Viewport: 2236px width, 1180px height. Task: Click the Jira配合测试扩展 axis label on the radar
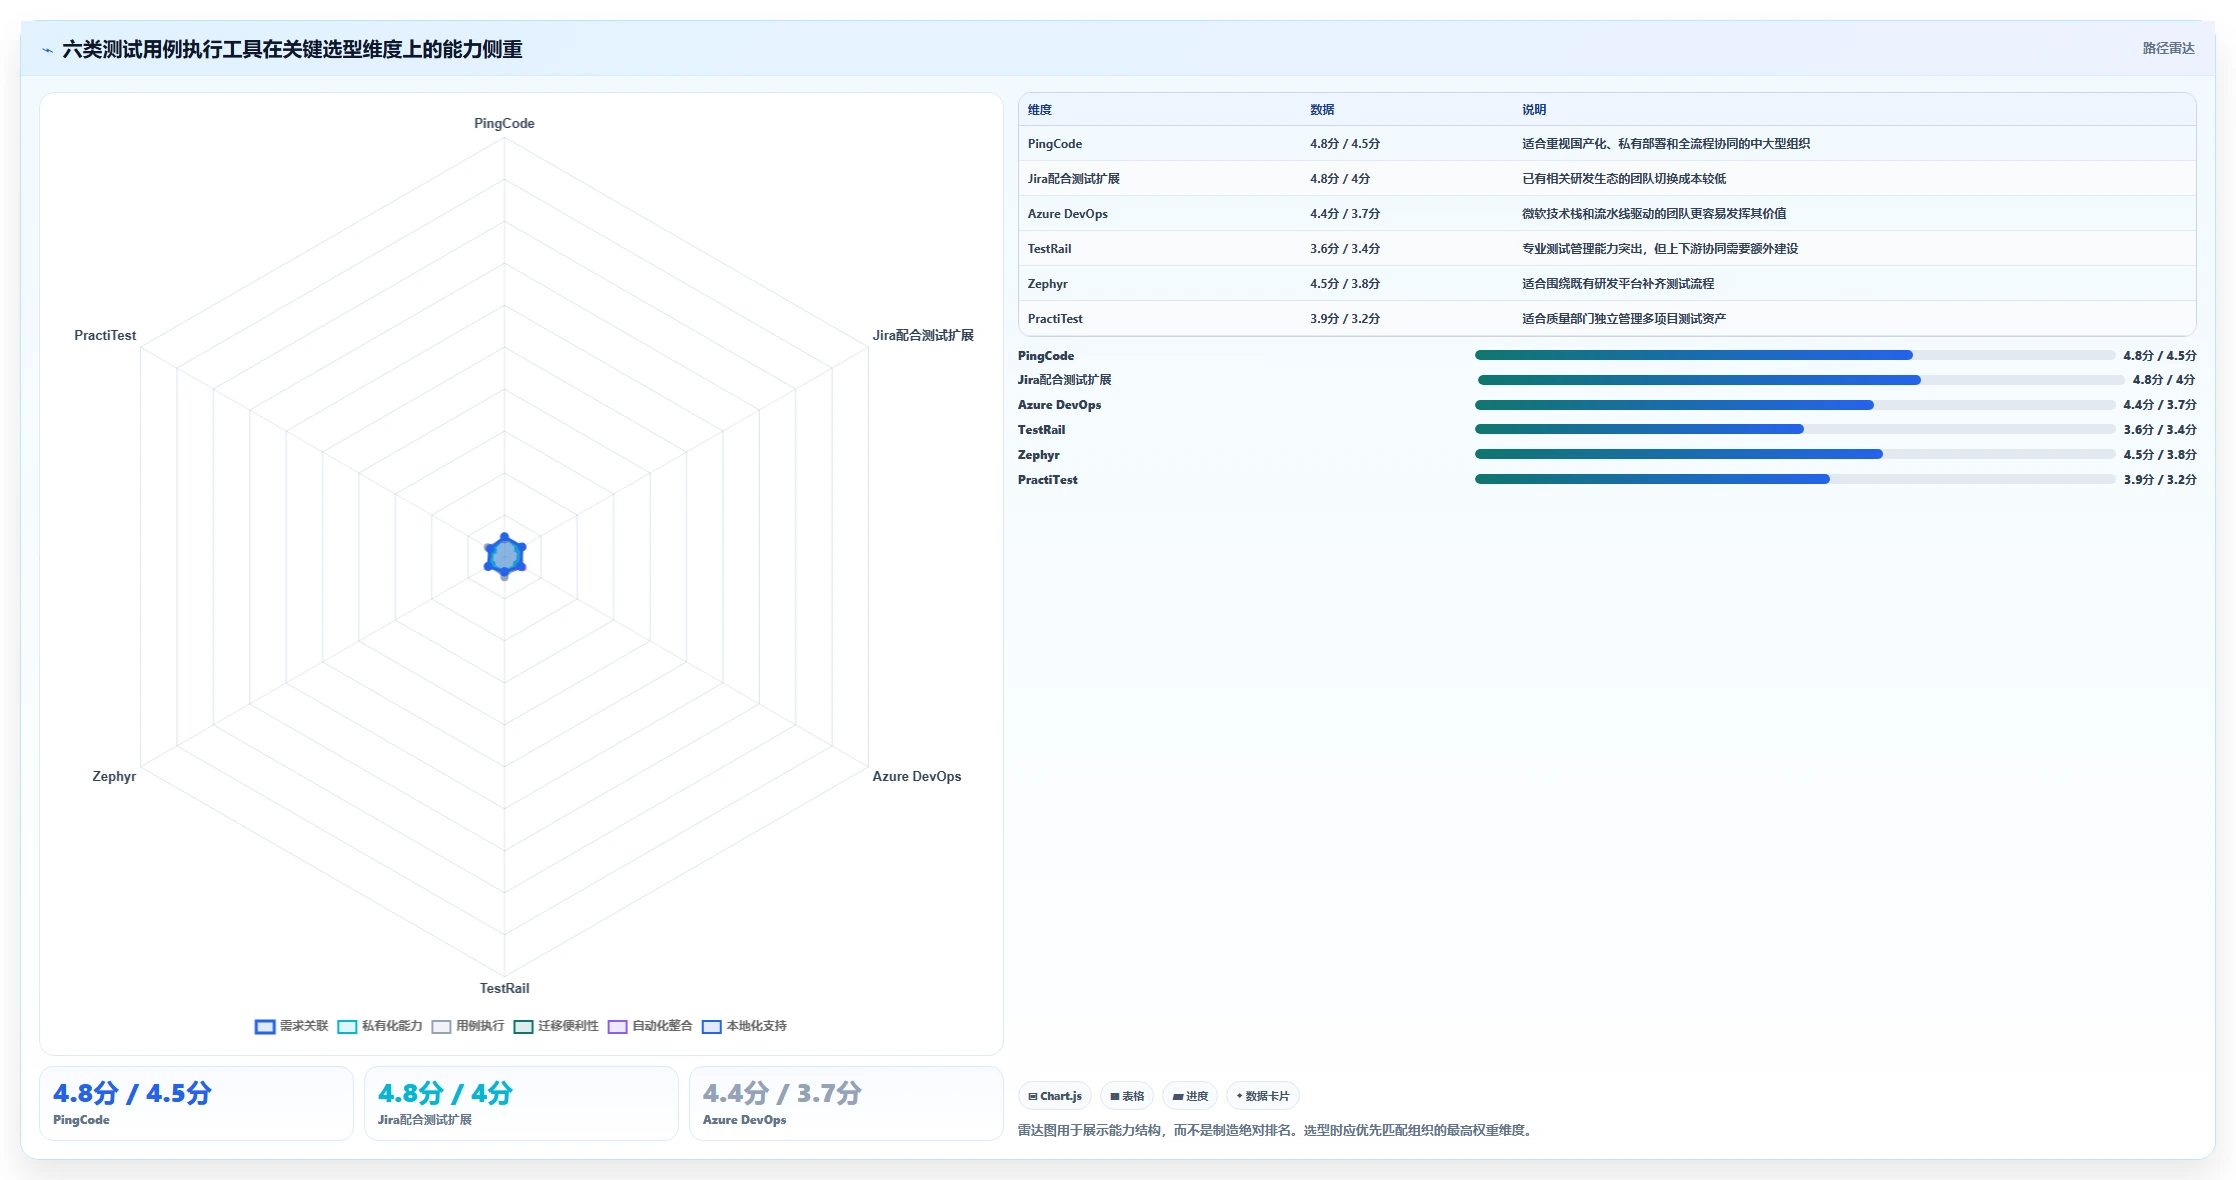click(x=923, y=335)
